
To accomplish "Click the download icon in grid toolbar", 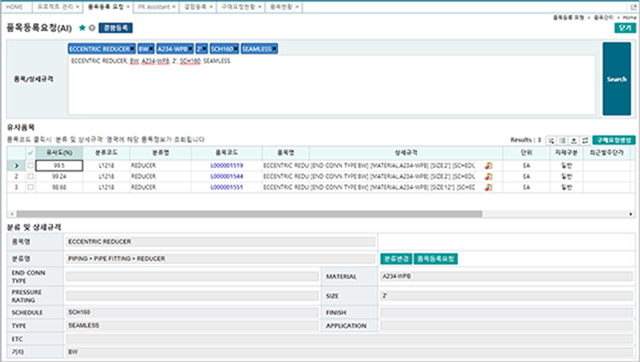I will pos(574,140).
